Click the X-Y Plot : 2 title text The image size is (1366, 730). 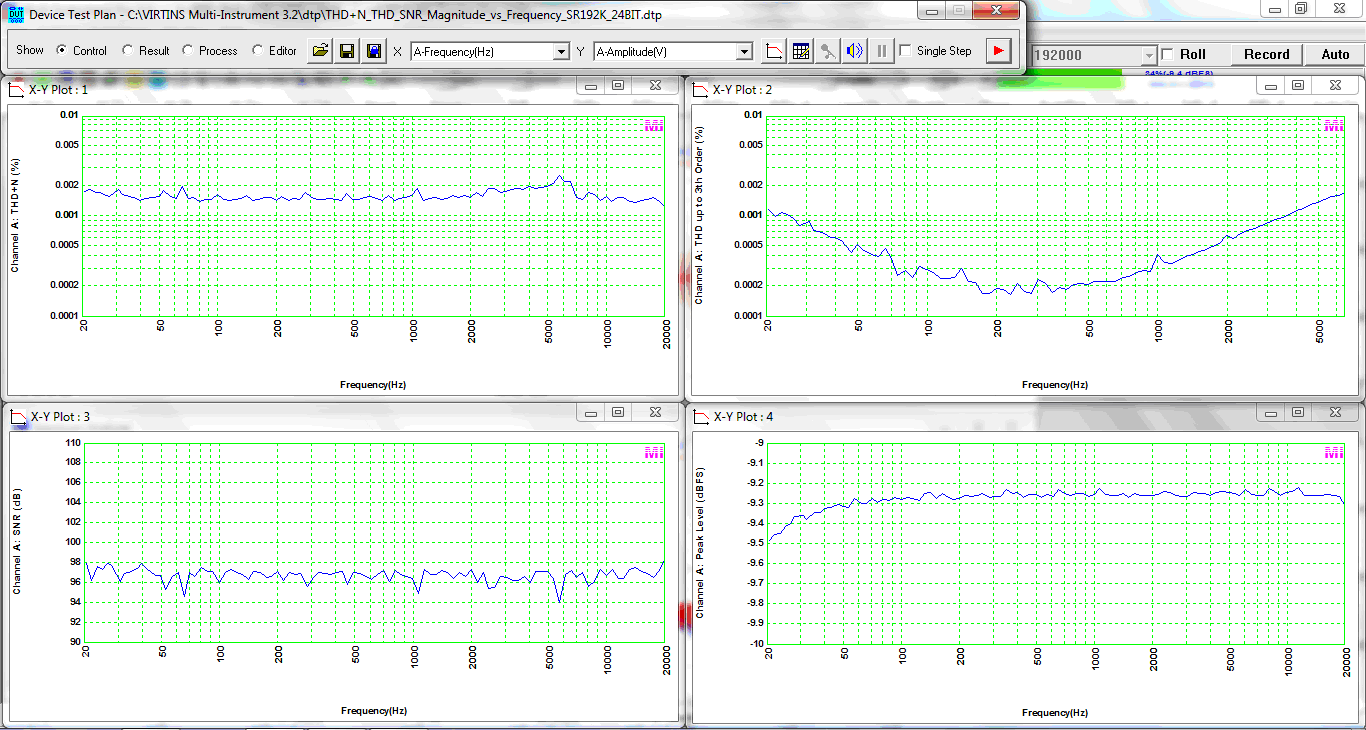[742, 90]
